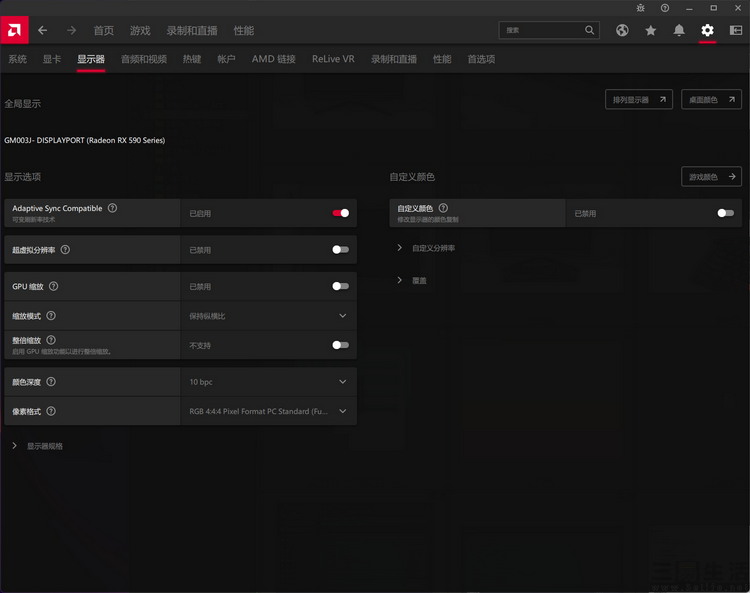The image size is (750, 593).
Task: Open 像素格式 RGB 4:4:4 dropdown
Action: pos(268,411)
